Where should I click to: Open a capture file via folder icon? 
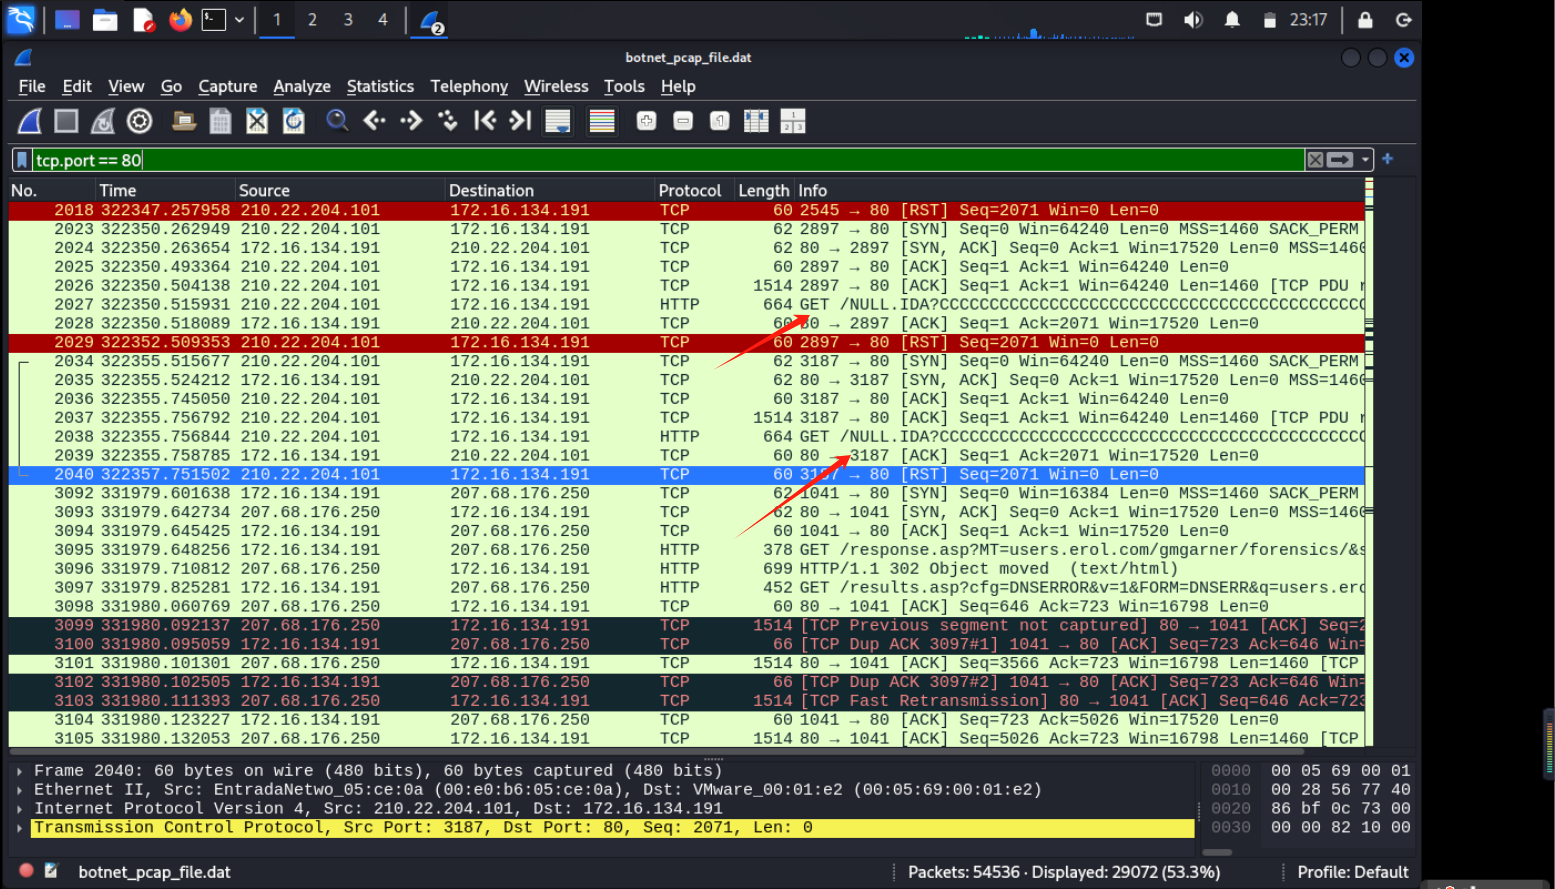(x=184, y=121)
